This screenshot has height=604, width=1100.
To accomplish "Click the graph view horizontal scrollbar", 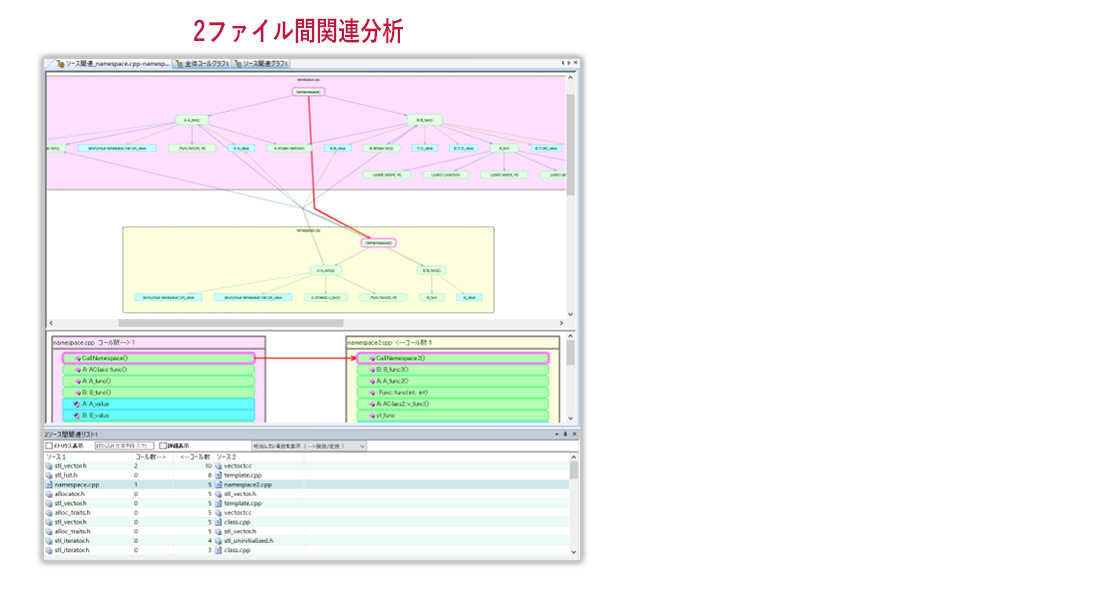I will click(x=231, y=323).
